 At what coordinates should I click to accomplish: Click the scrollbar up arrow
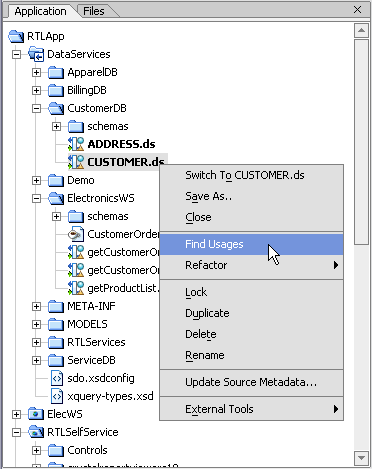coord(361,31)
